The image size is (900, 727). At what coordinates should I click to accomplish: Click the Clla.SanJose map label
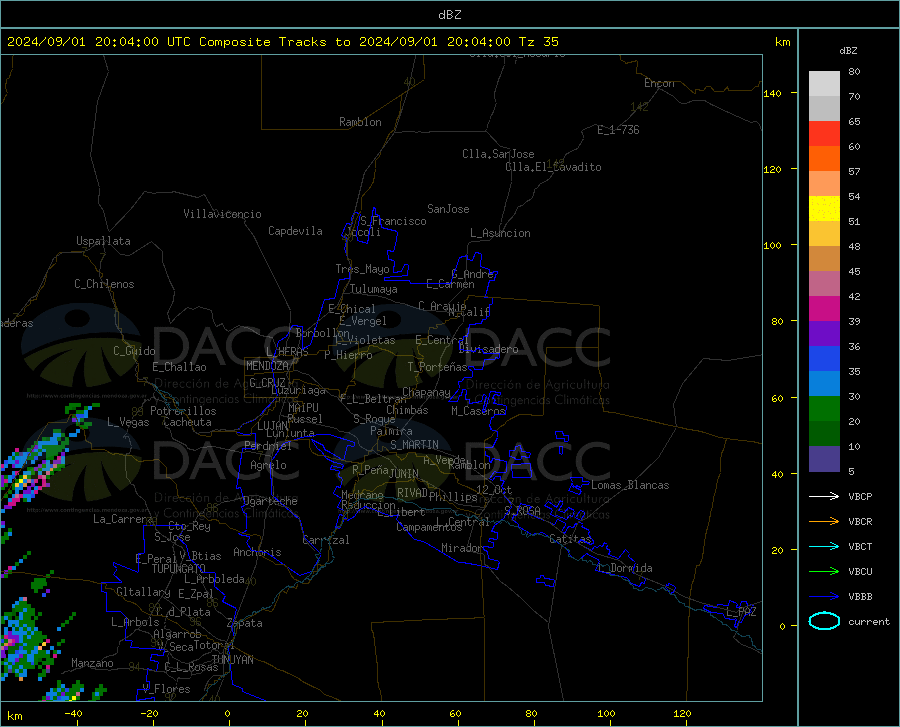(498, 154)
